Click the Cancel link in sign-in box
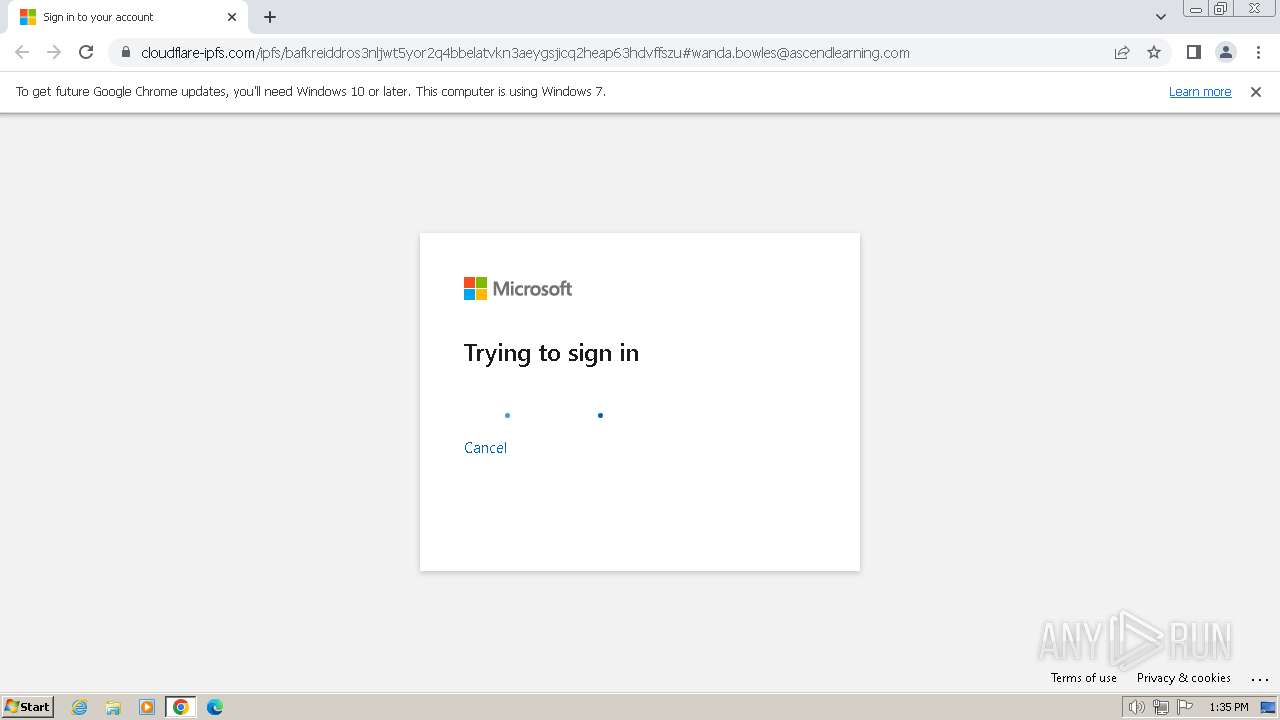Image resolution: width=1280 pixels, height=720 pixels. point(485,448)
